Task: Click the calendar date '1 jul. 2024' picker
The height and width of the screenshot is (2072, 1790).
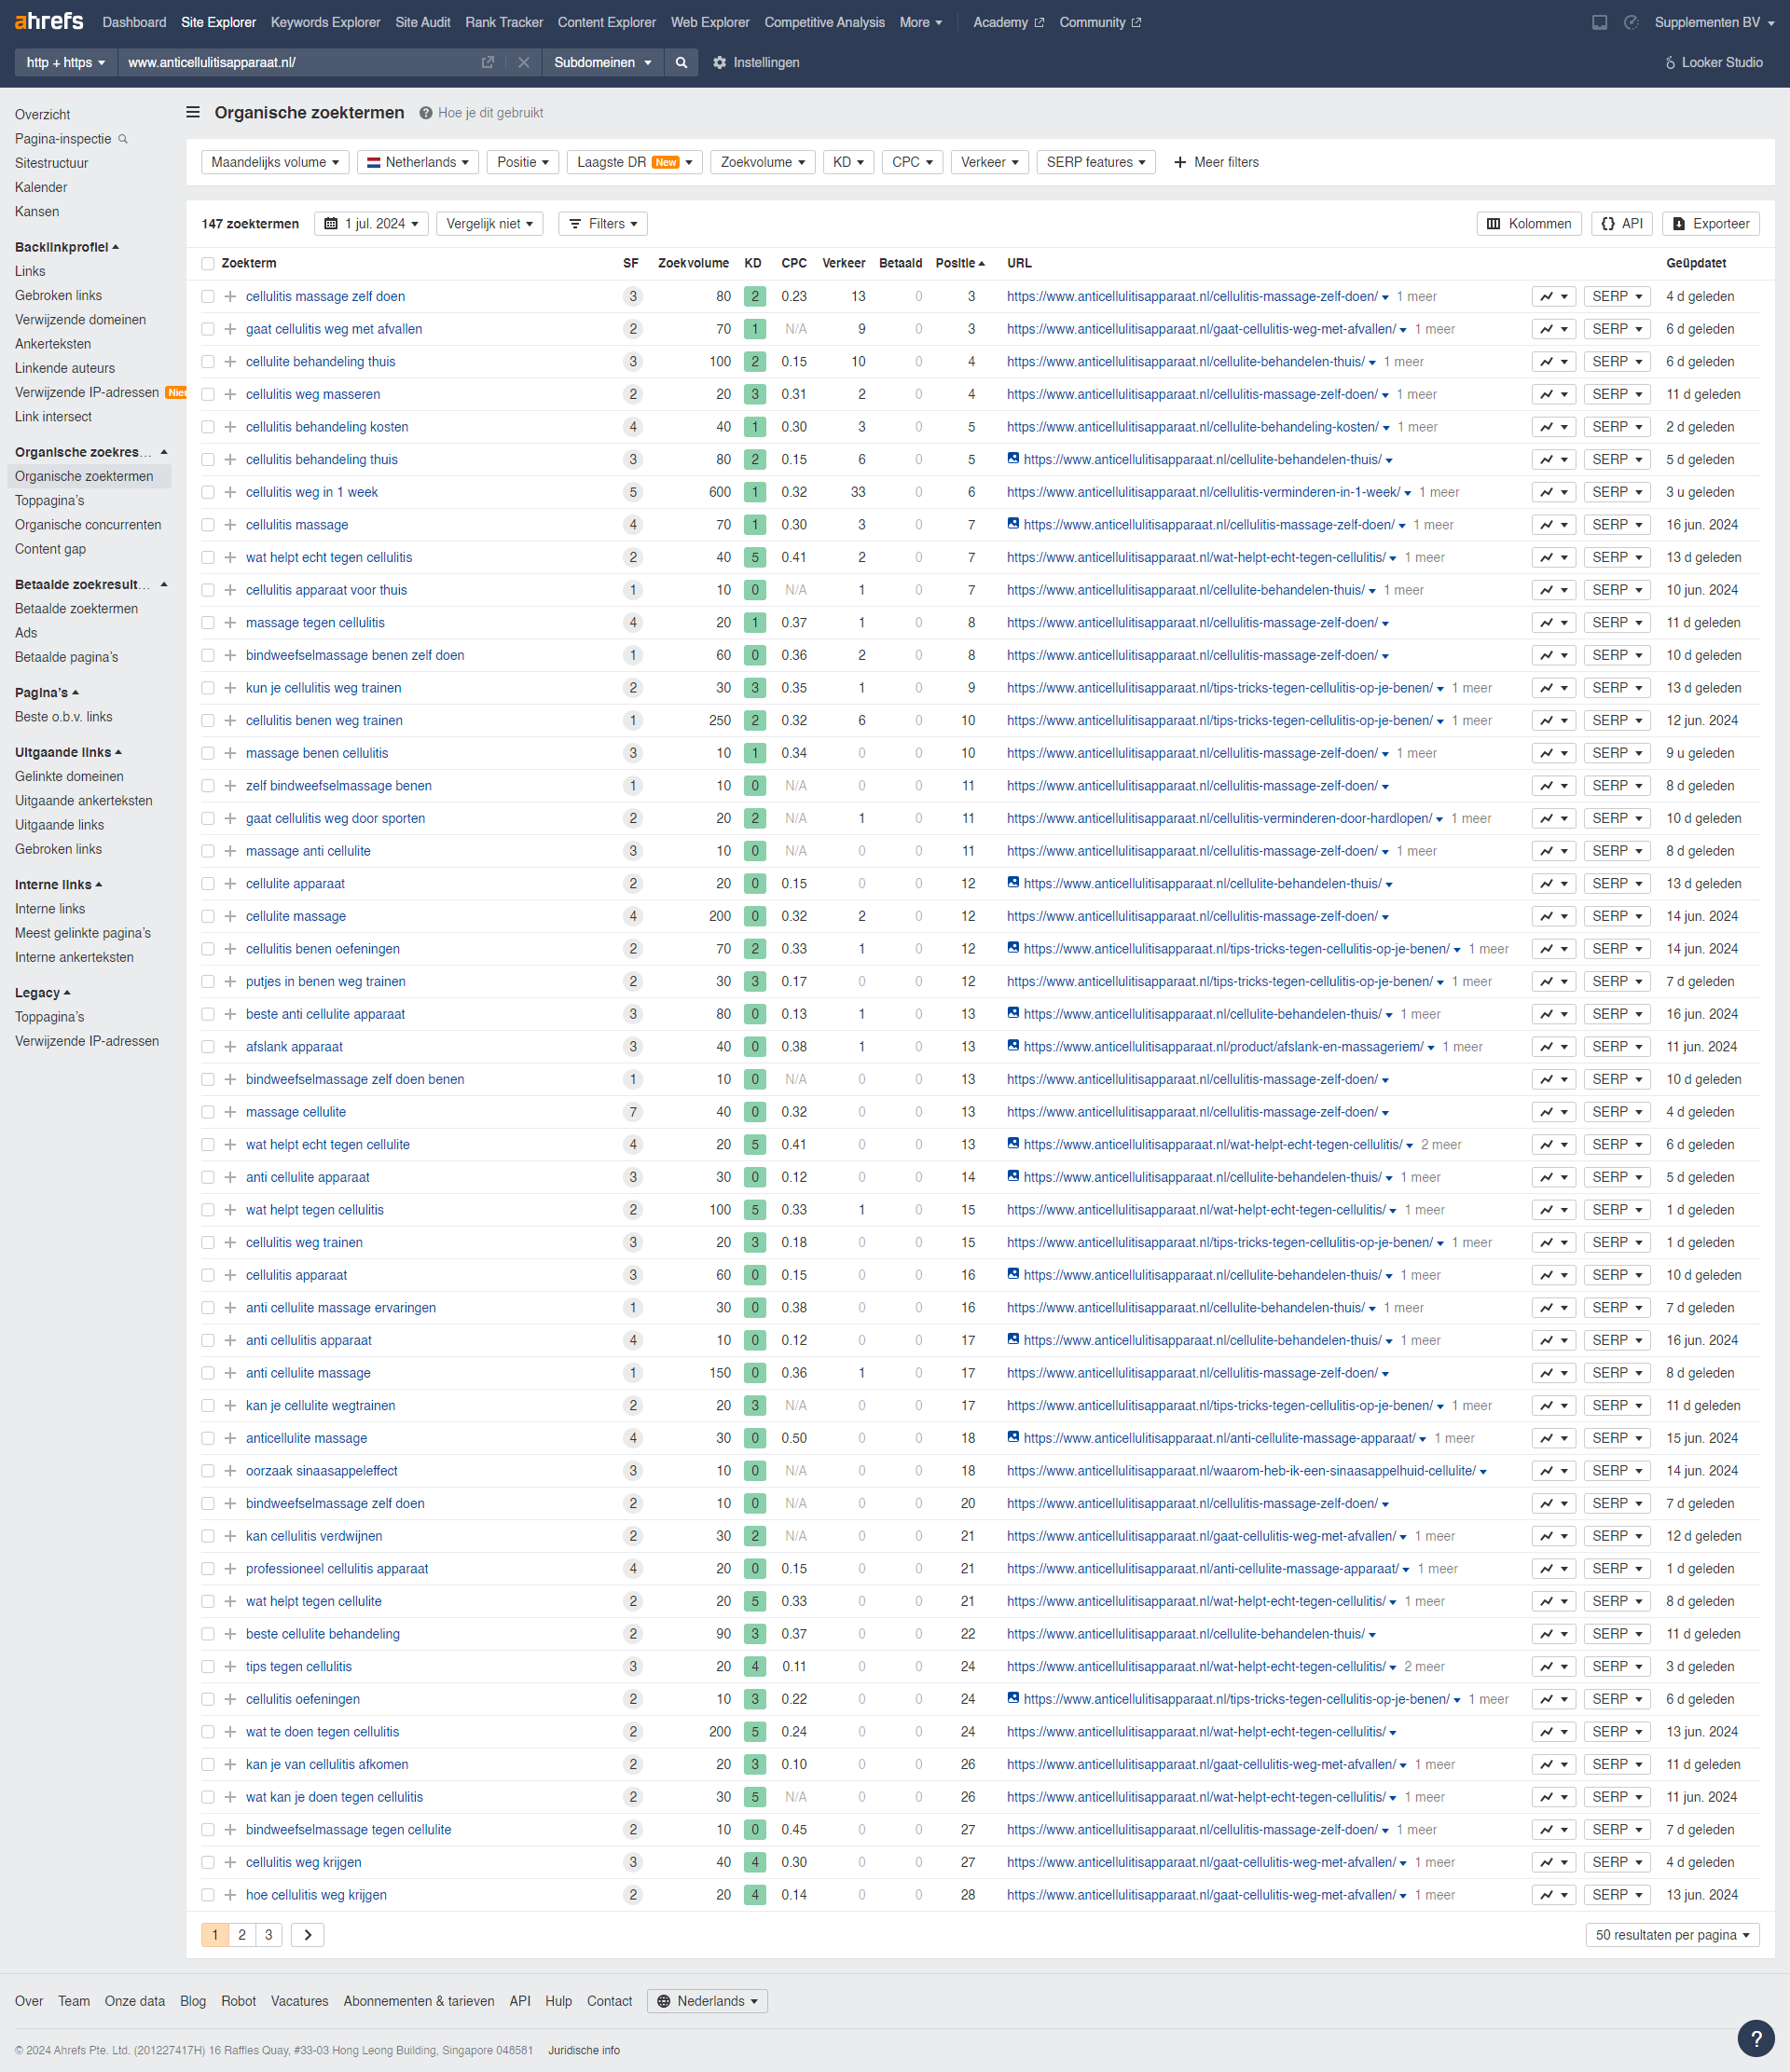Action: [x=371, y=224]
